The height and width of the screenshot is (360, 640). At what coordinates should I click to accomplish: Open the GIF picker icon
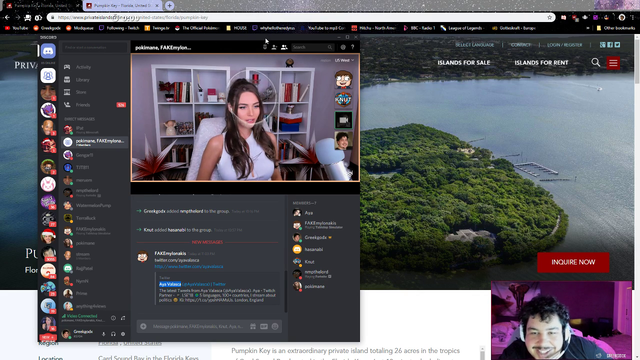click(264, 327)
